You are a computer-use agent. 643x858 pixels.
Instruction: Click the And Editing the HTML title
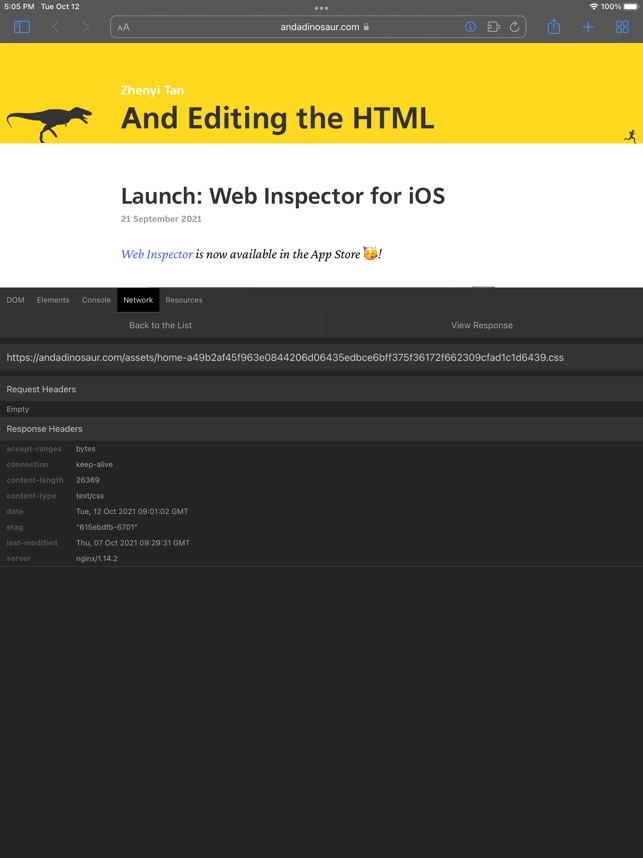click(277, 118)
